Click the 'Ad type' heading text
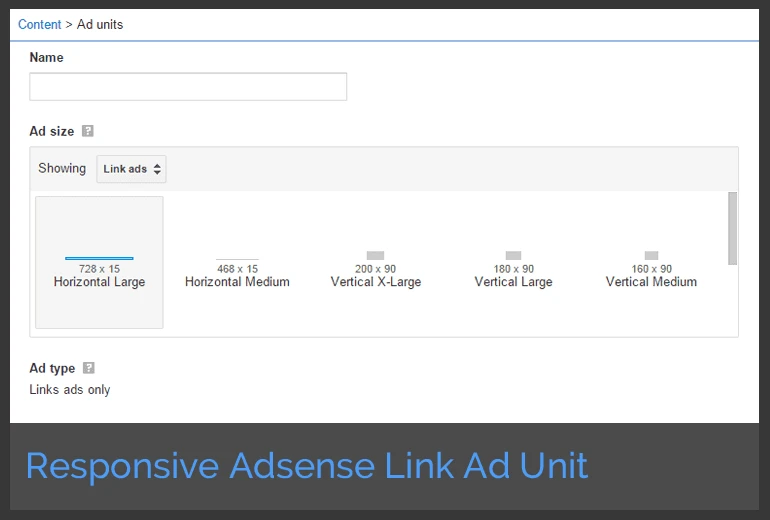 [52, 368]
